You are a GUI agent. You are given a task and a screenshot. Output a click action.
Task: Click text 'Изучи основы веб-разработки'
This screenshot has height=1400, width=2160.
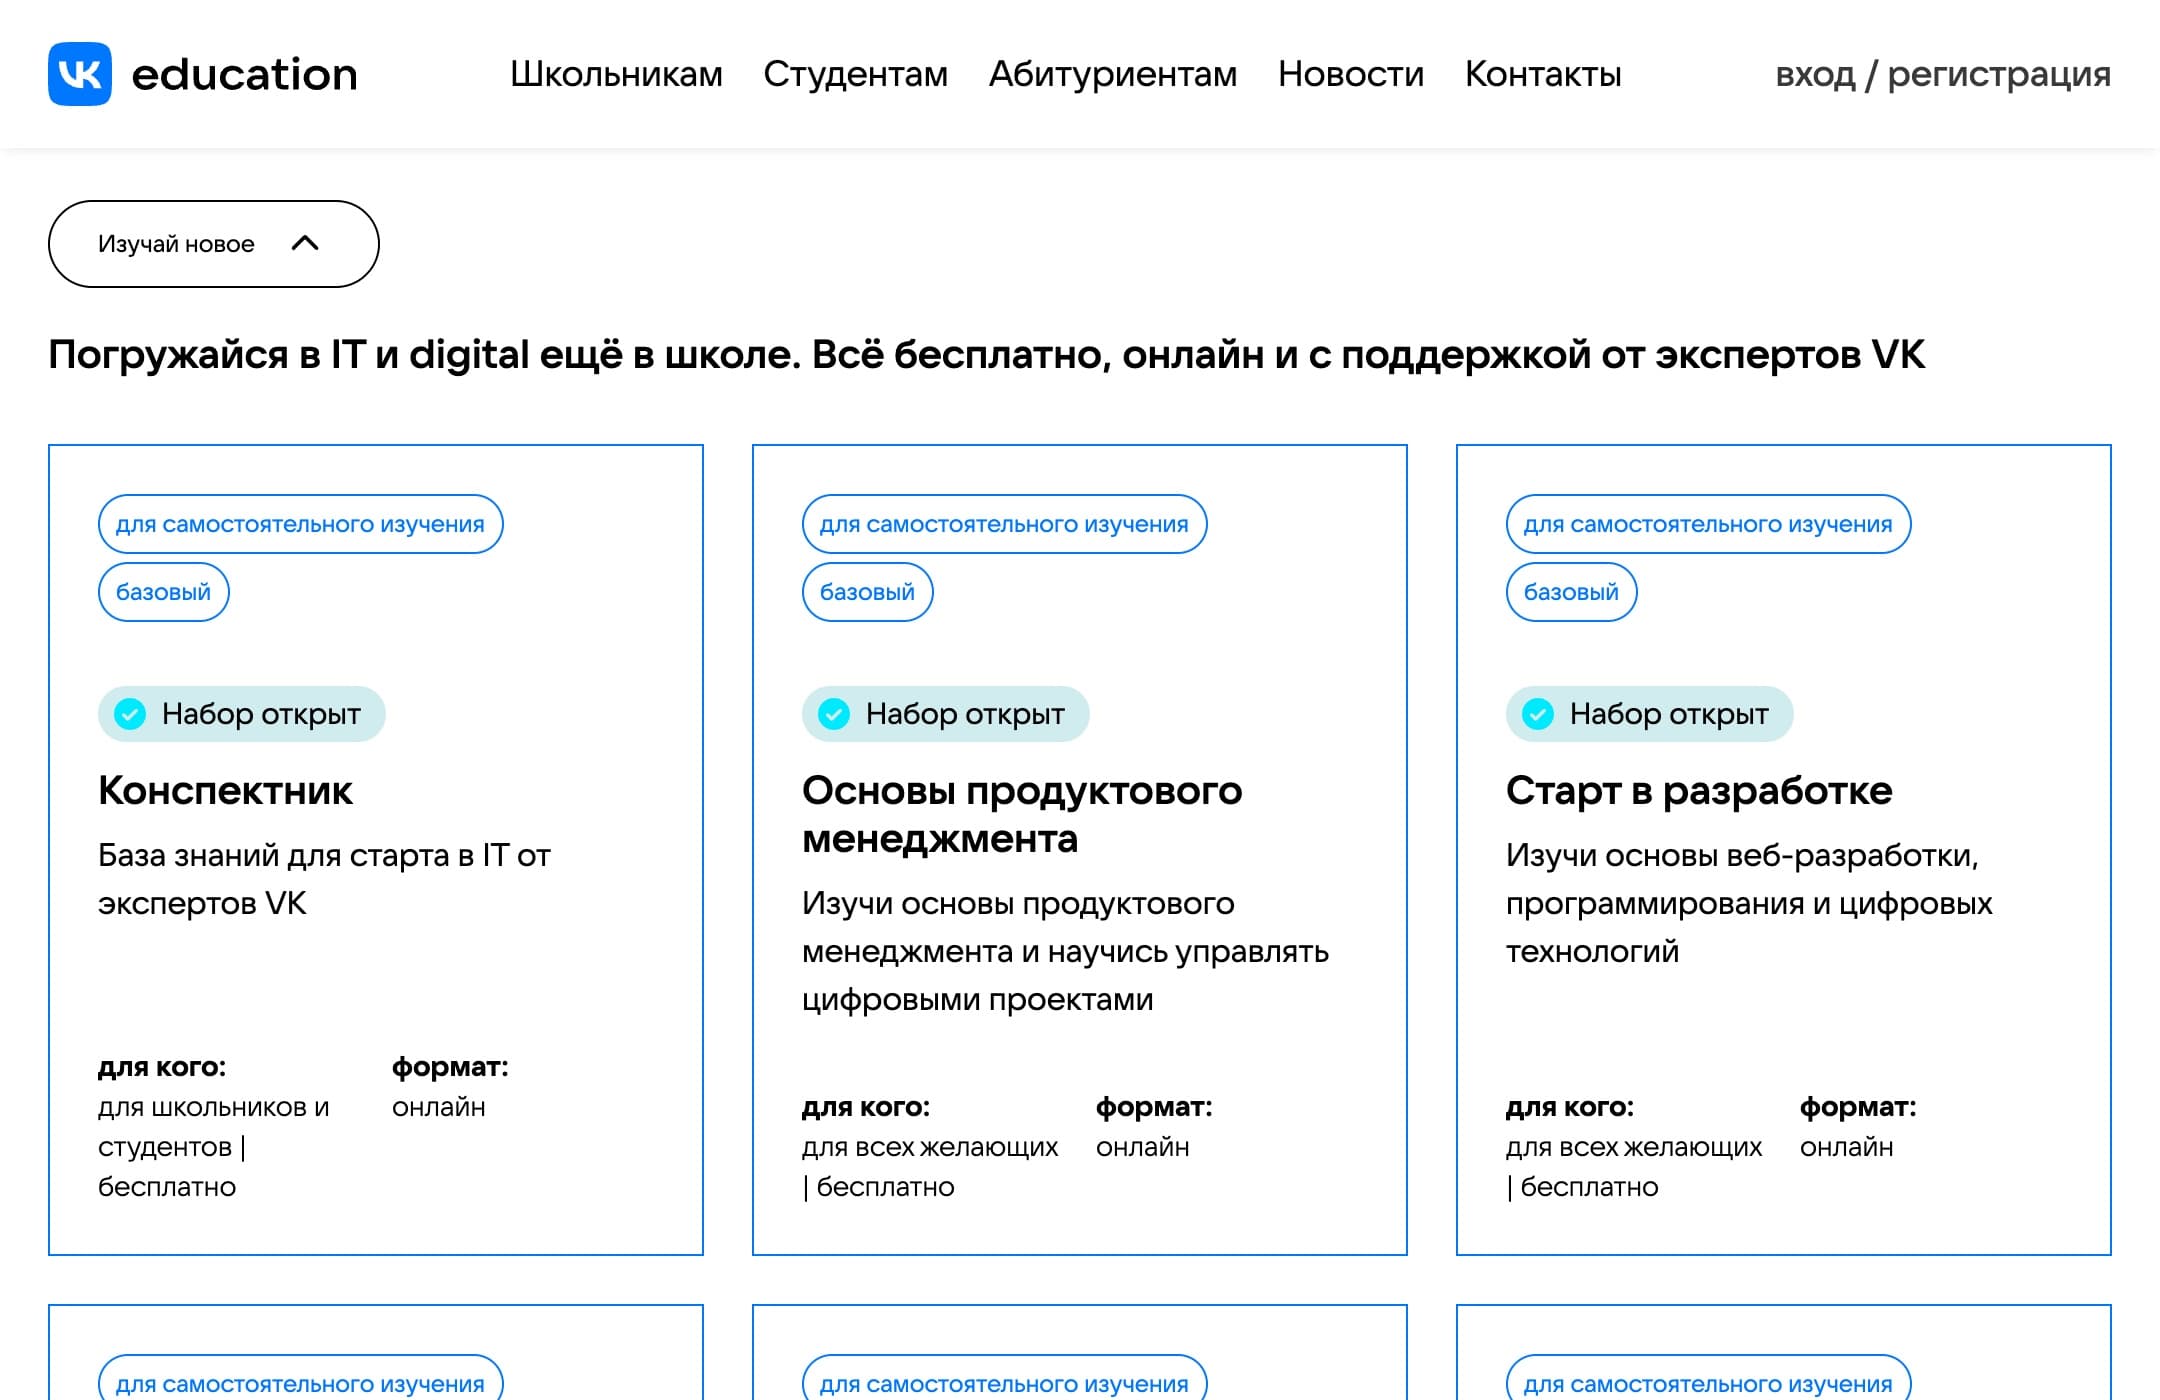(x=1749, y=903)
